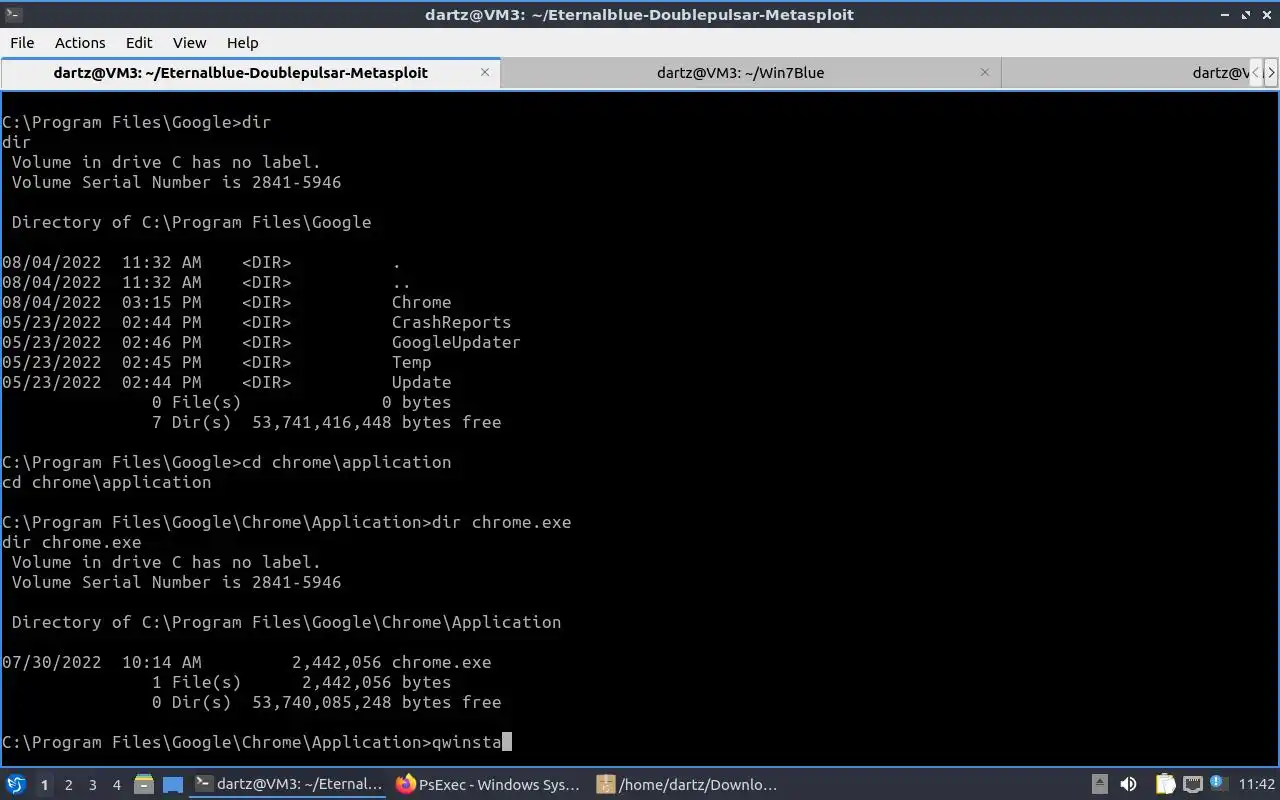1280x800 pixels.
Task: Open the network connection tray icon
Action: 1192,785
